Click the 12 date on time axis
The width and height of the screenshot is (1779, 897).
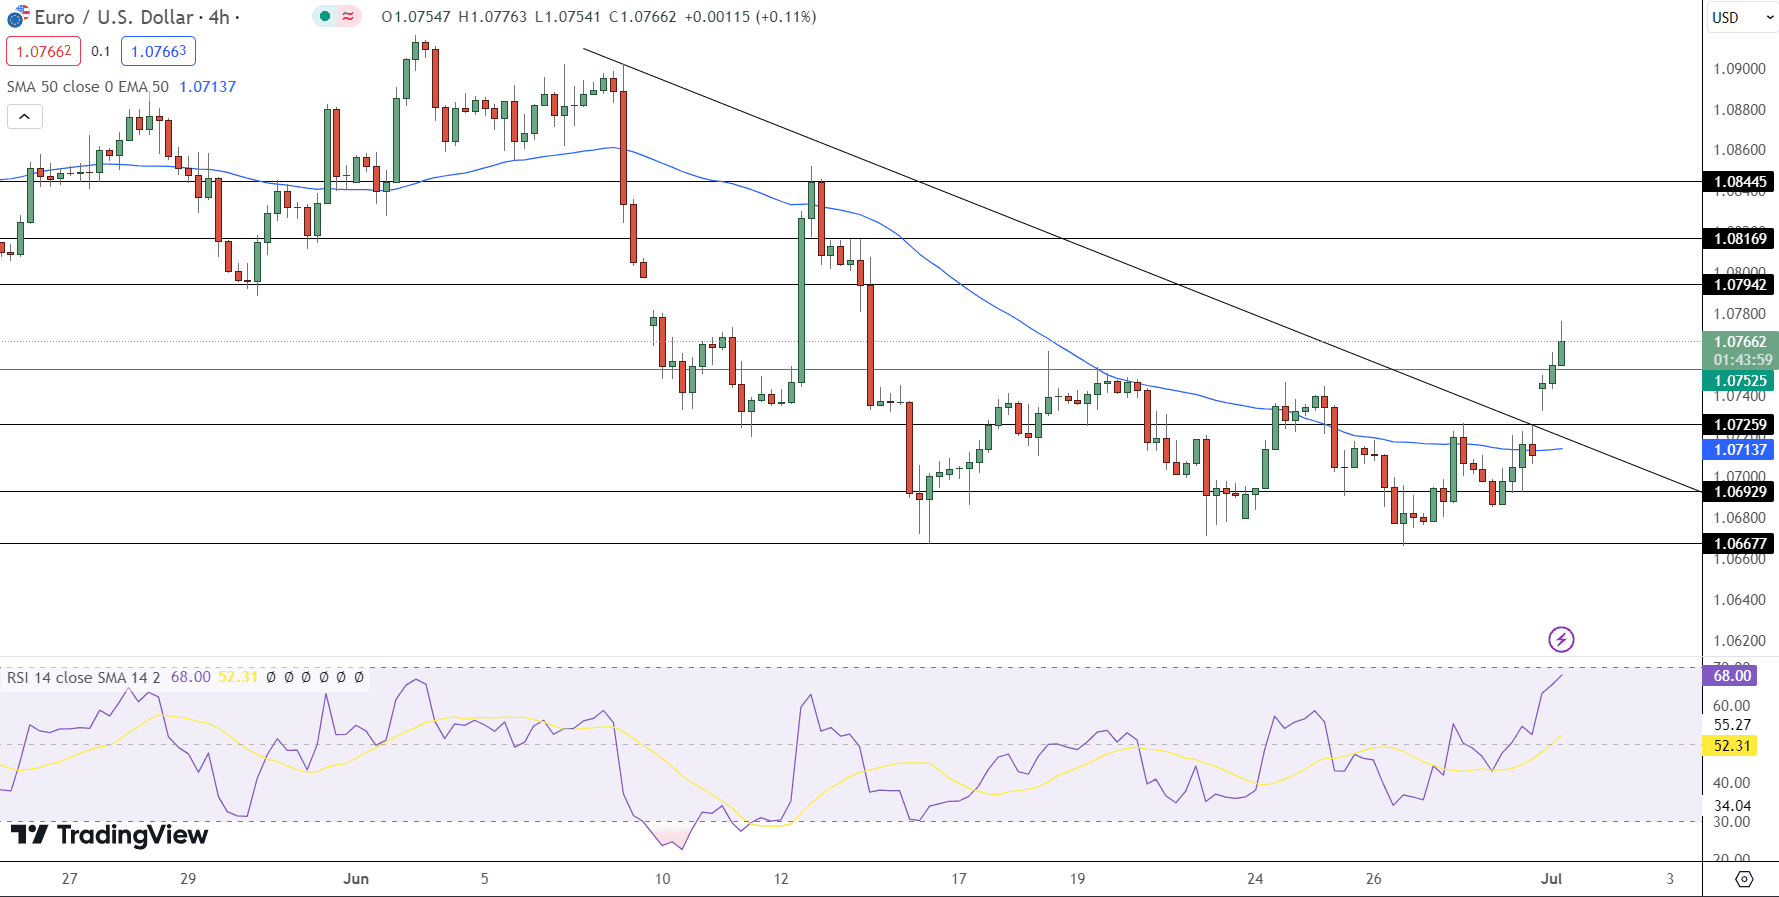click(x=781, y=879)
